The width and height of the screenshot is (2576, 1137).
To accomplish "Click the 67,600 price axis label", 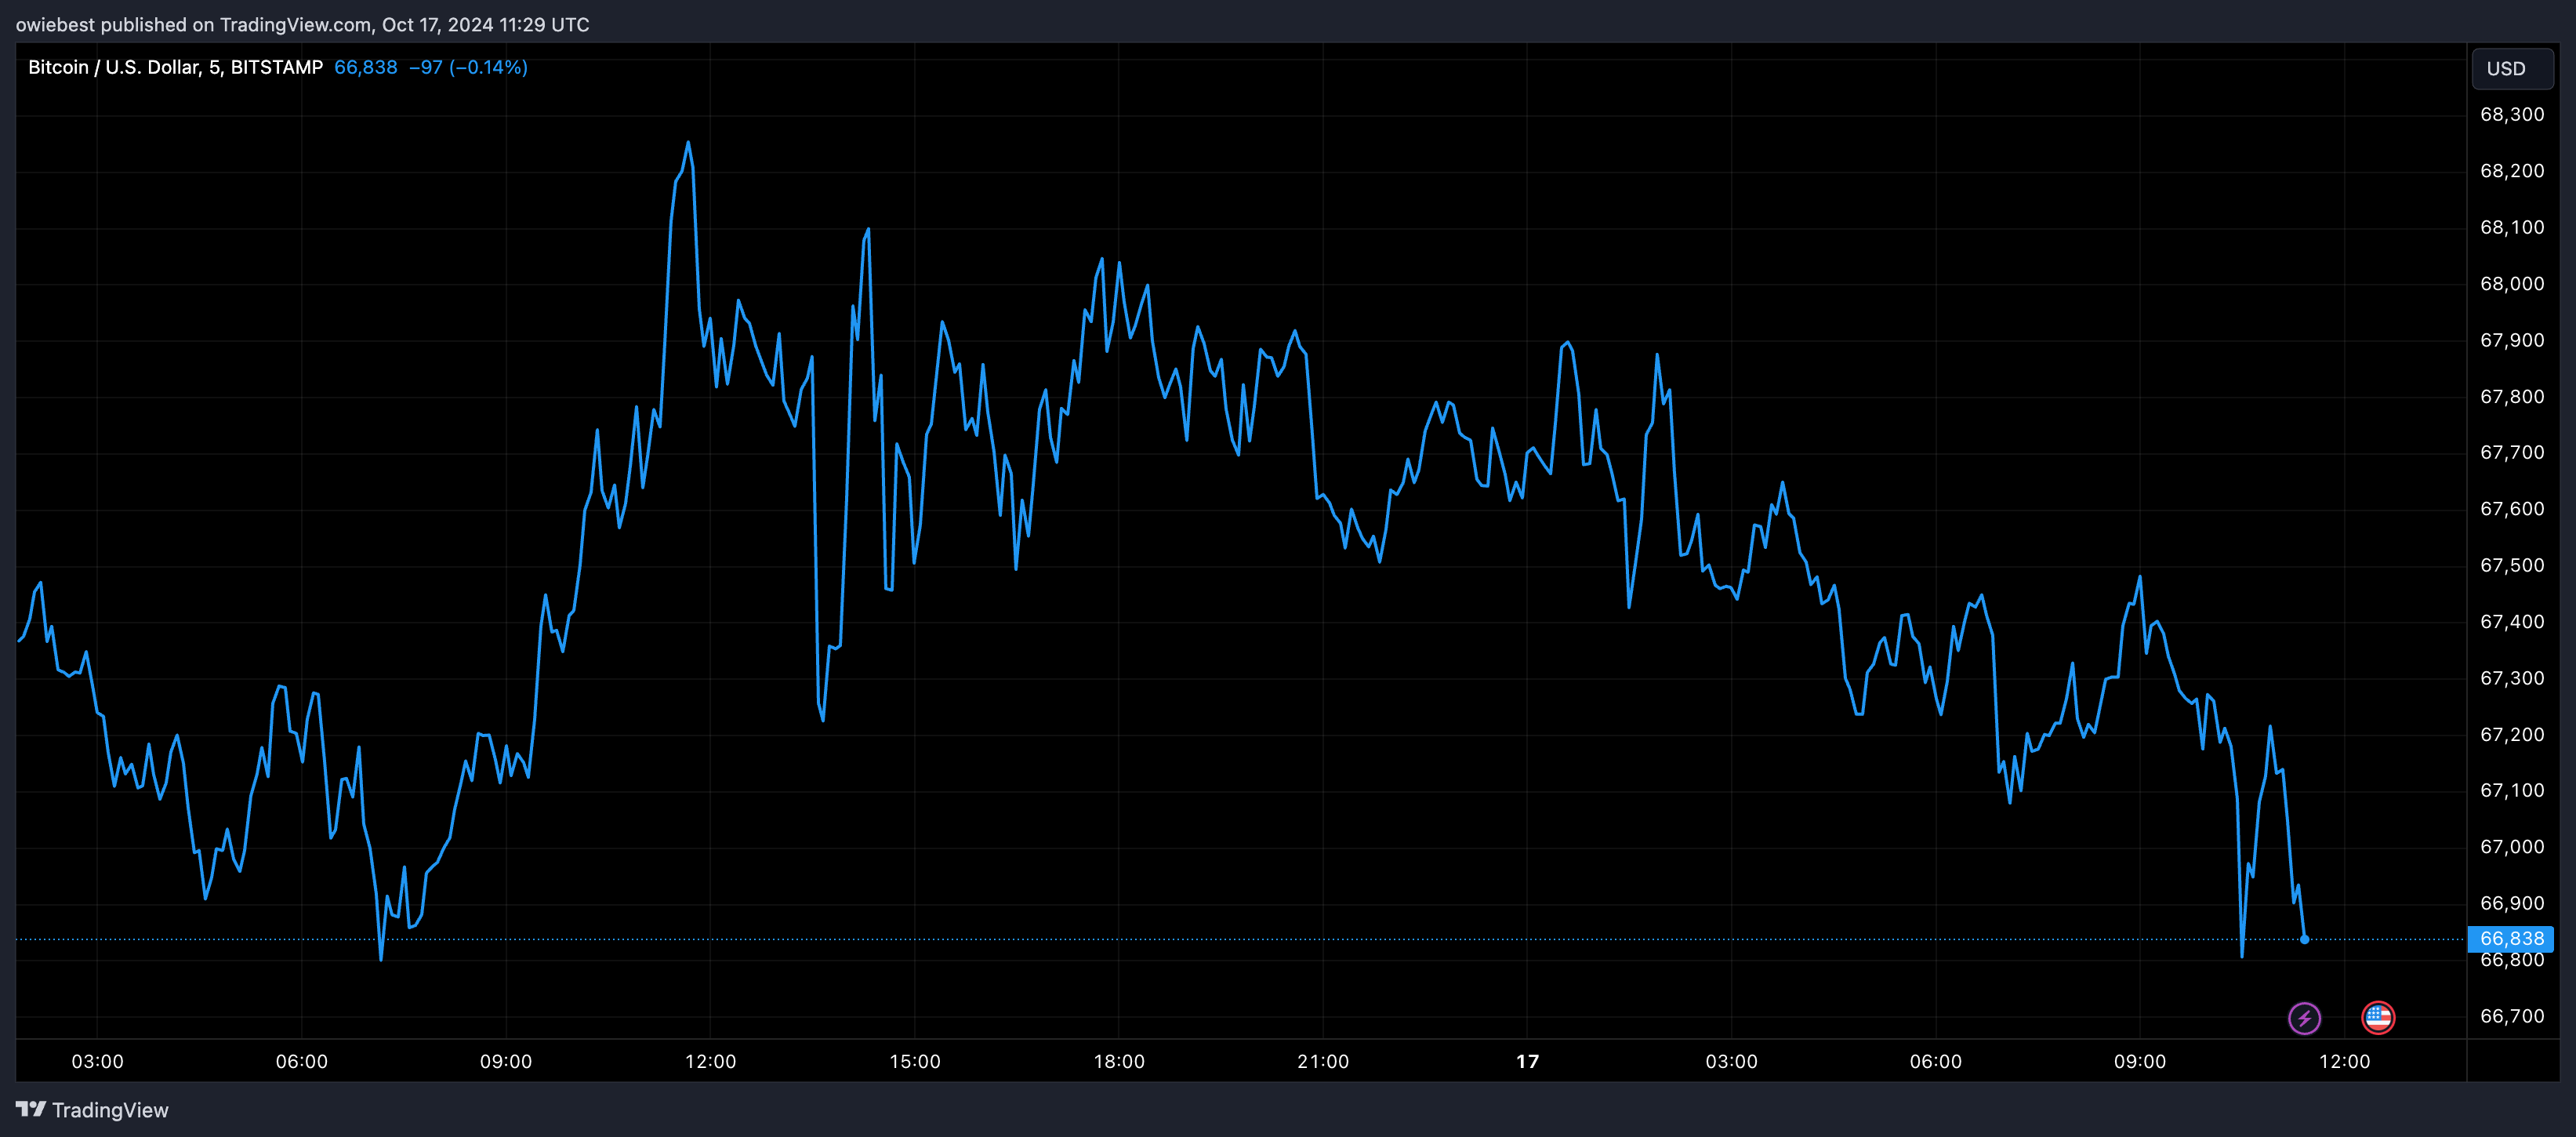I will coord(2511,509).
